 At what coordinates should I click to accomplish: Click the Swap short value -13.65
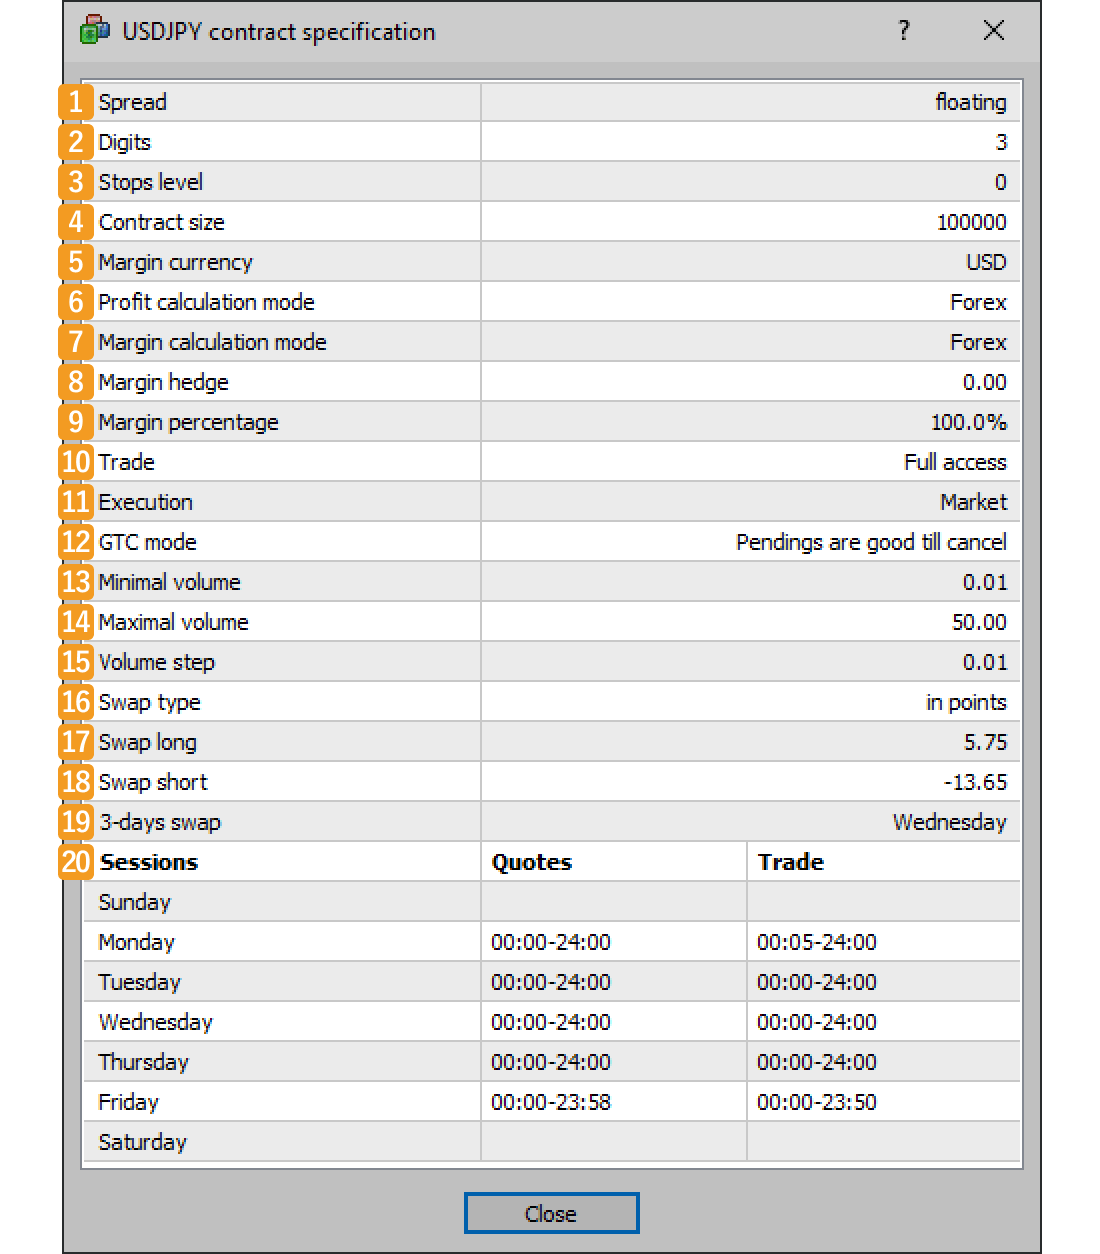[975, 782]
